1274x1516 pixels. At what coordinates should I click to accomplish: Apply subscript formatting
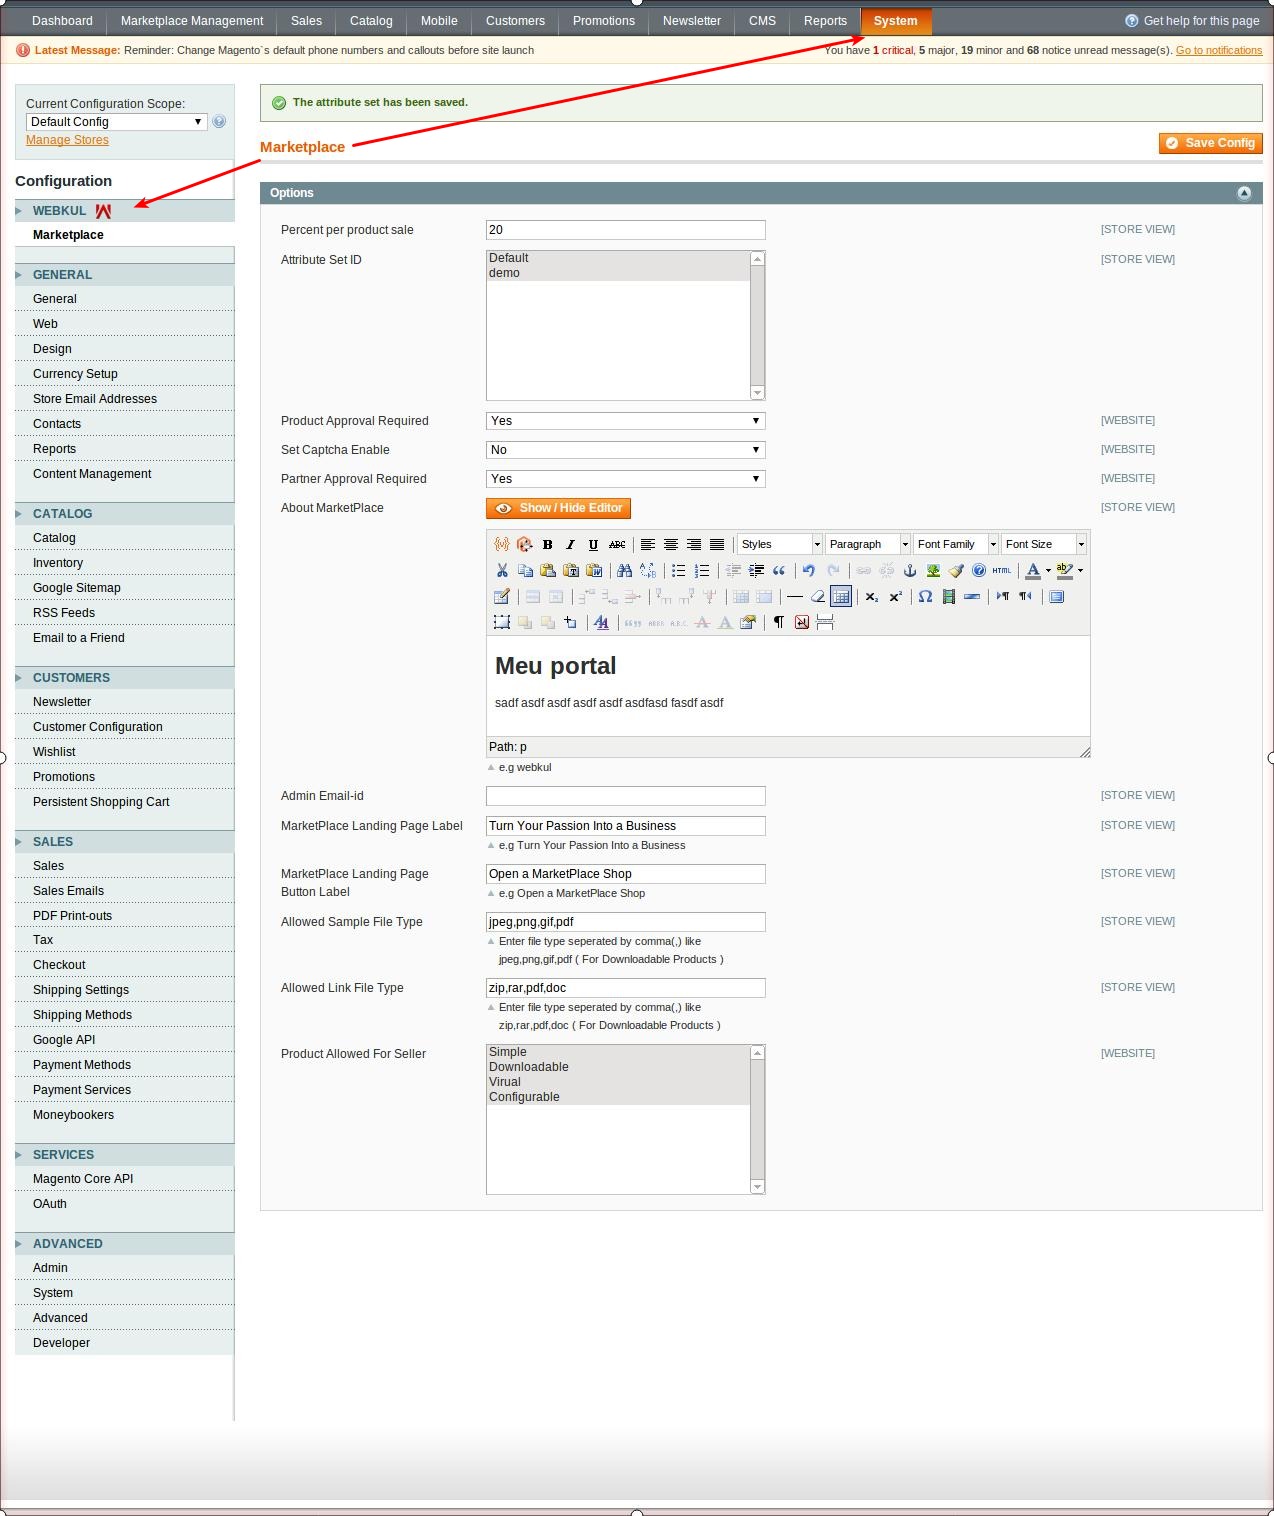coord(872,596)
